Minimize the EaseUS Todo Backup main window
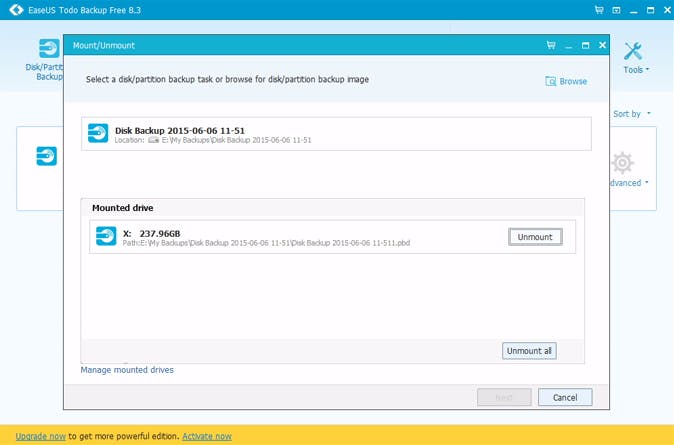This screenshot has height=445, width=674. [x=634, y=11]
